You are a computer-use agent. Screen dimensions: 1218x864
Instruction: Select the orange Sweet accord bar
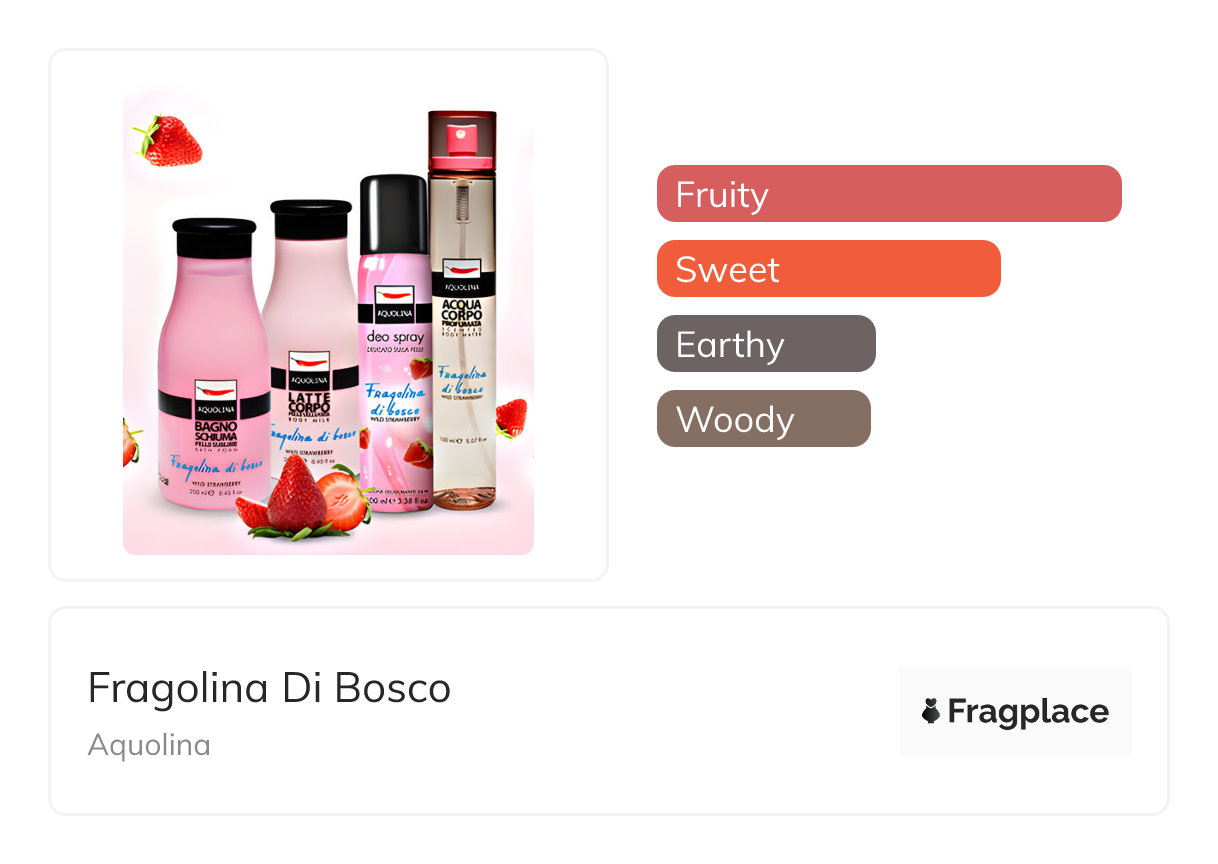click(x=828, y=269)
